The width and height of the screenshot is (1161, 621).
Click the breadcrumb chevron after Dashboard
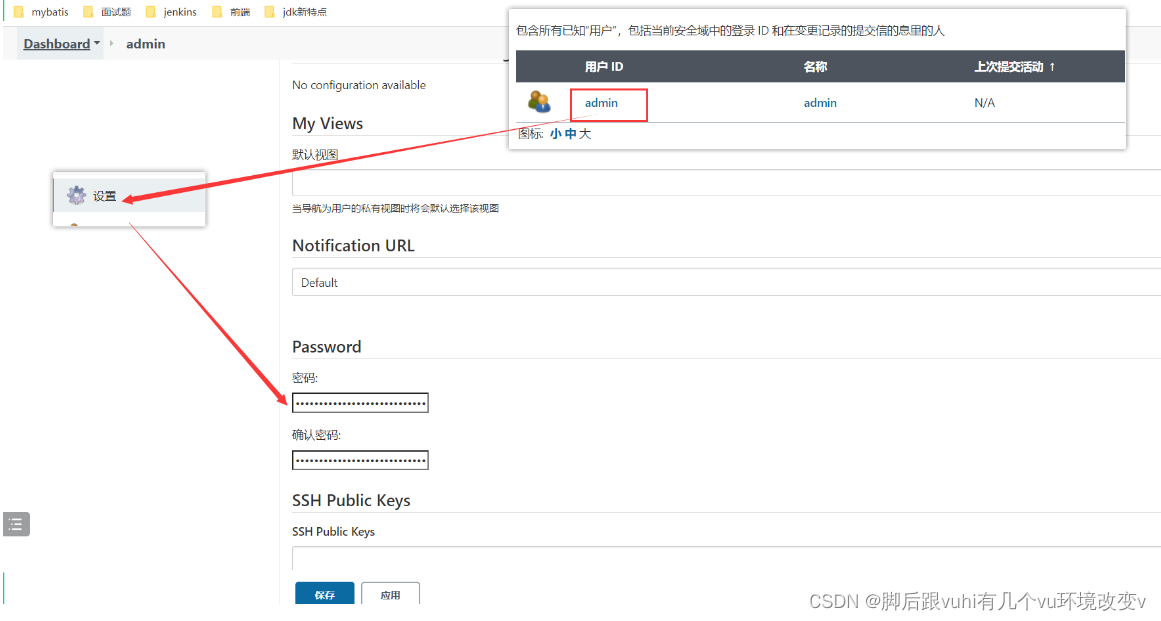[x=113, y=43]
